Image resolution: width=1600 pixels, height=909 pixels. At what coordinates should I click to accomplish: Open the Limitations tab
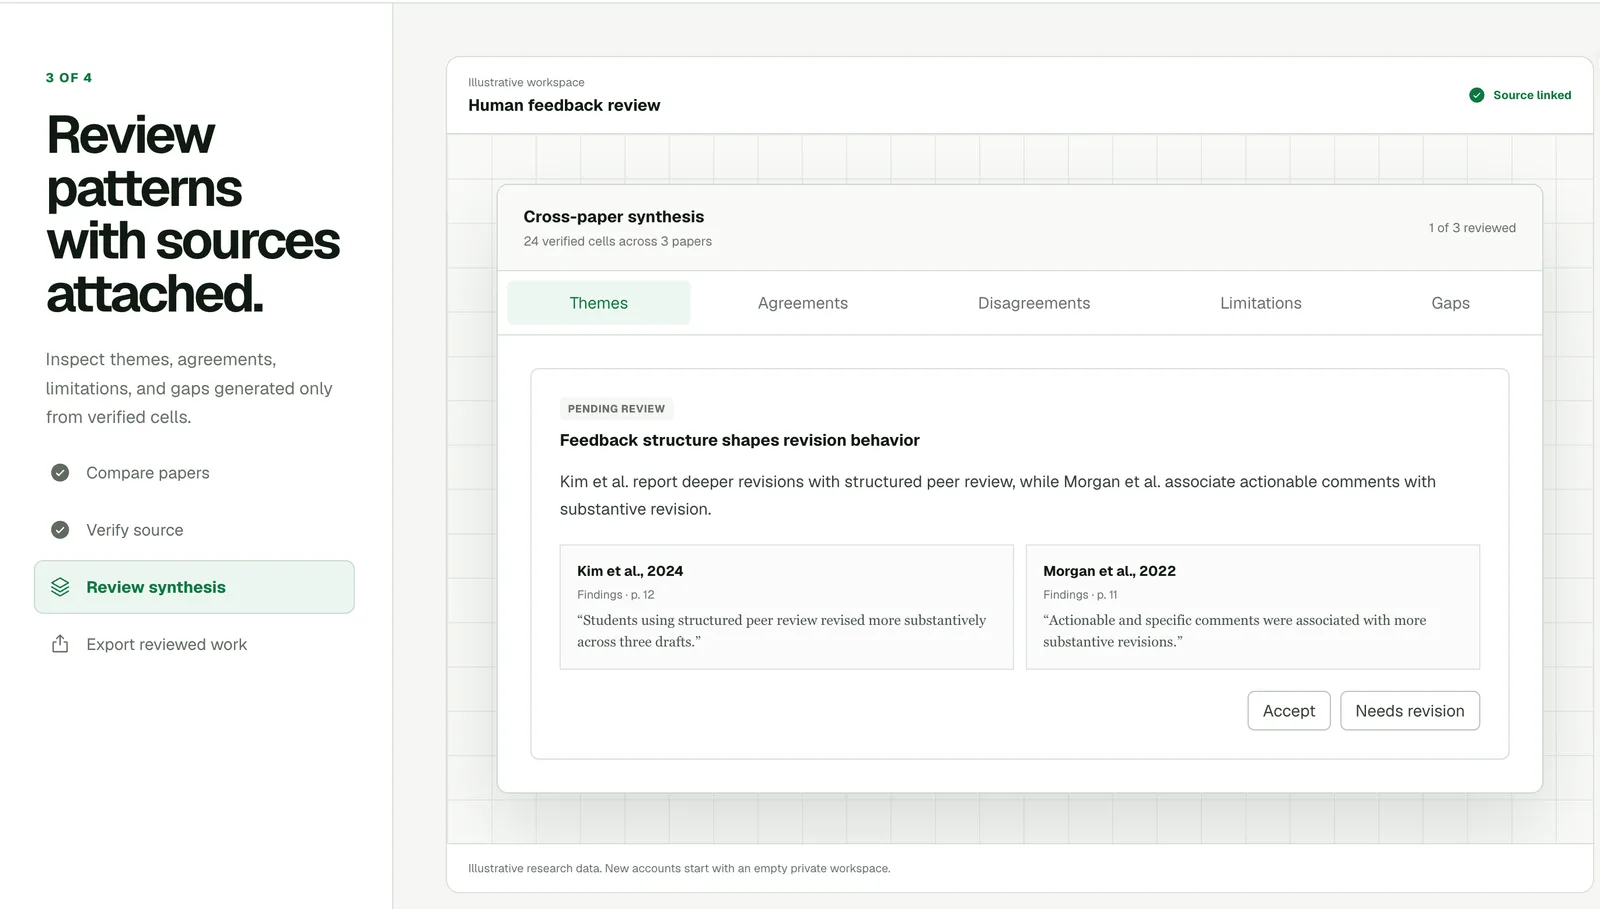pos(1260,303)
